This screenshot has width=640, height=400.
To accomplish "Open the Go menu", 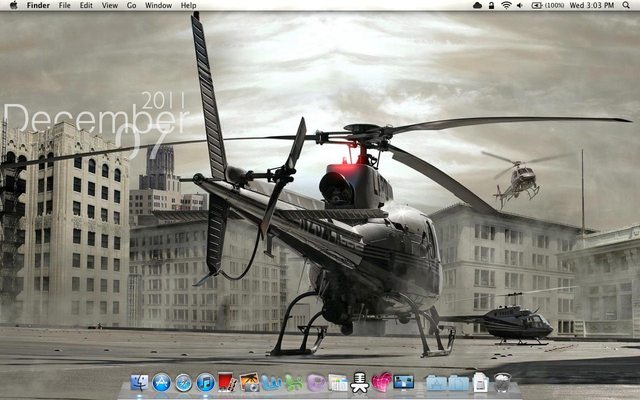I will coord(131,5).
